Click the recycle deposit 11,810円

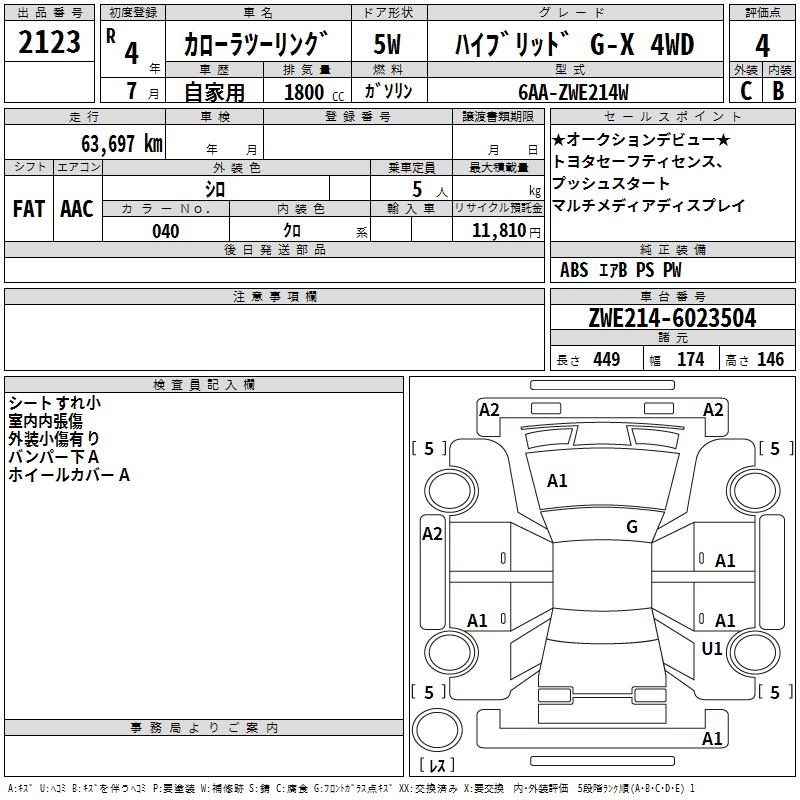point(506,231)
